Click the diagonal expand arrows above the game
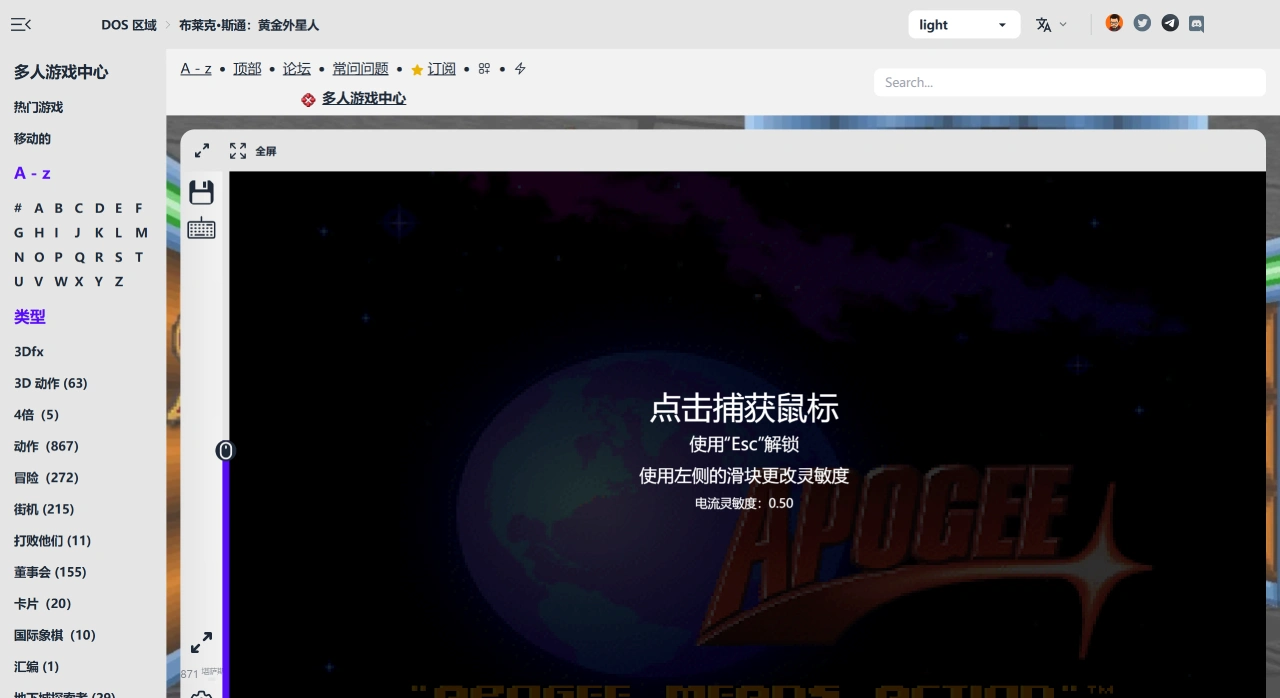Screen dimensions: 1280x698 (202, 151)
